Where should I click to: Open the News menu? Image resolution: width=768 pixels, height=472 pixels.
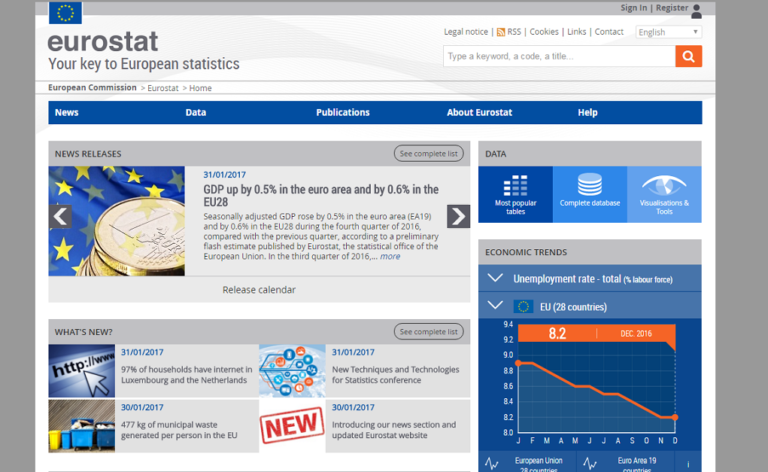tap(67, 113)
